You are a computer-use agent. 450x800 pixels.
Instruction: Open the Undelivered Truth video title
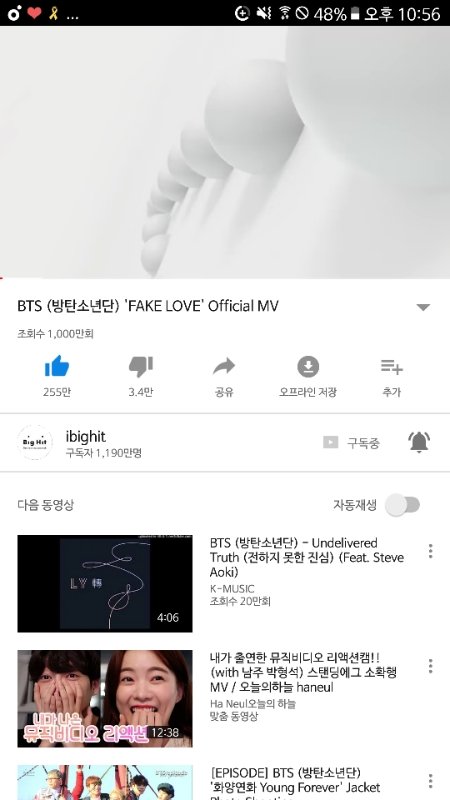click(x=306, y=557)
